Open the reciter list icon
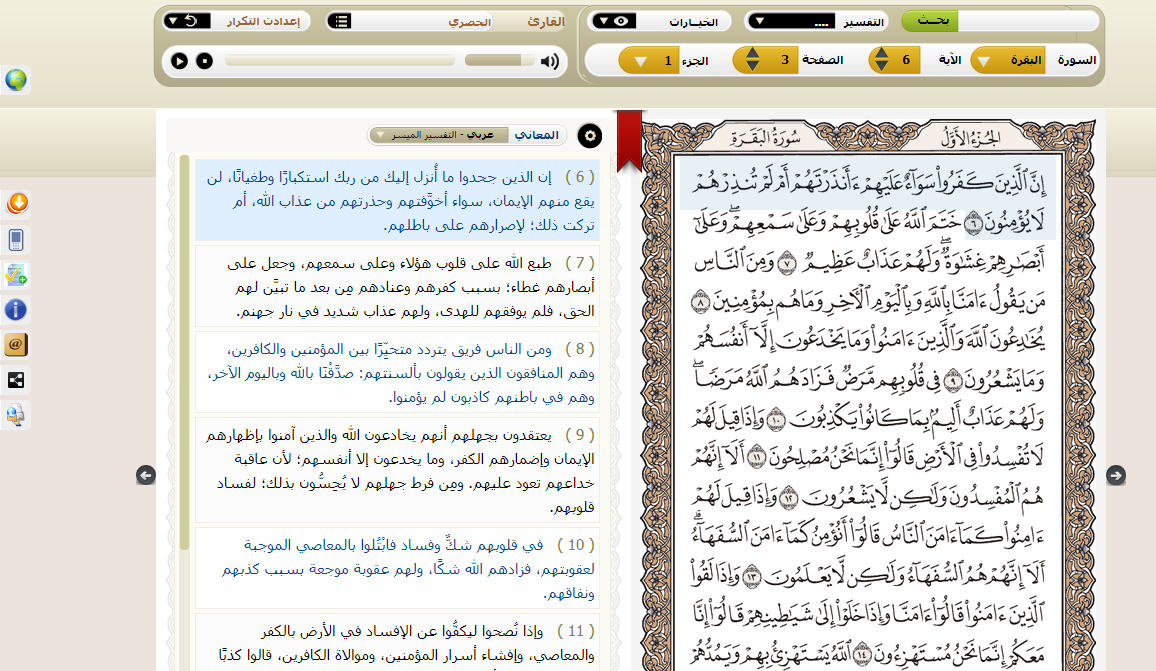 pos(340,21)
